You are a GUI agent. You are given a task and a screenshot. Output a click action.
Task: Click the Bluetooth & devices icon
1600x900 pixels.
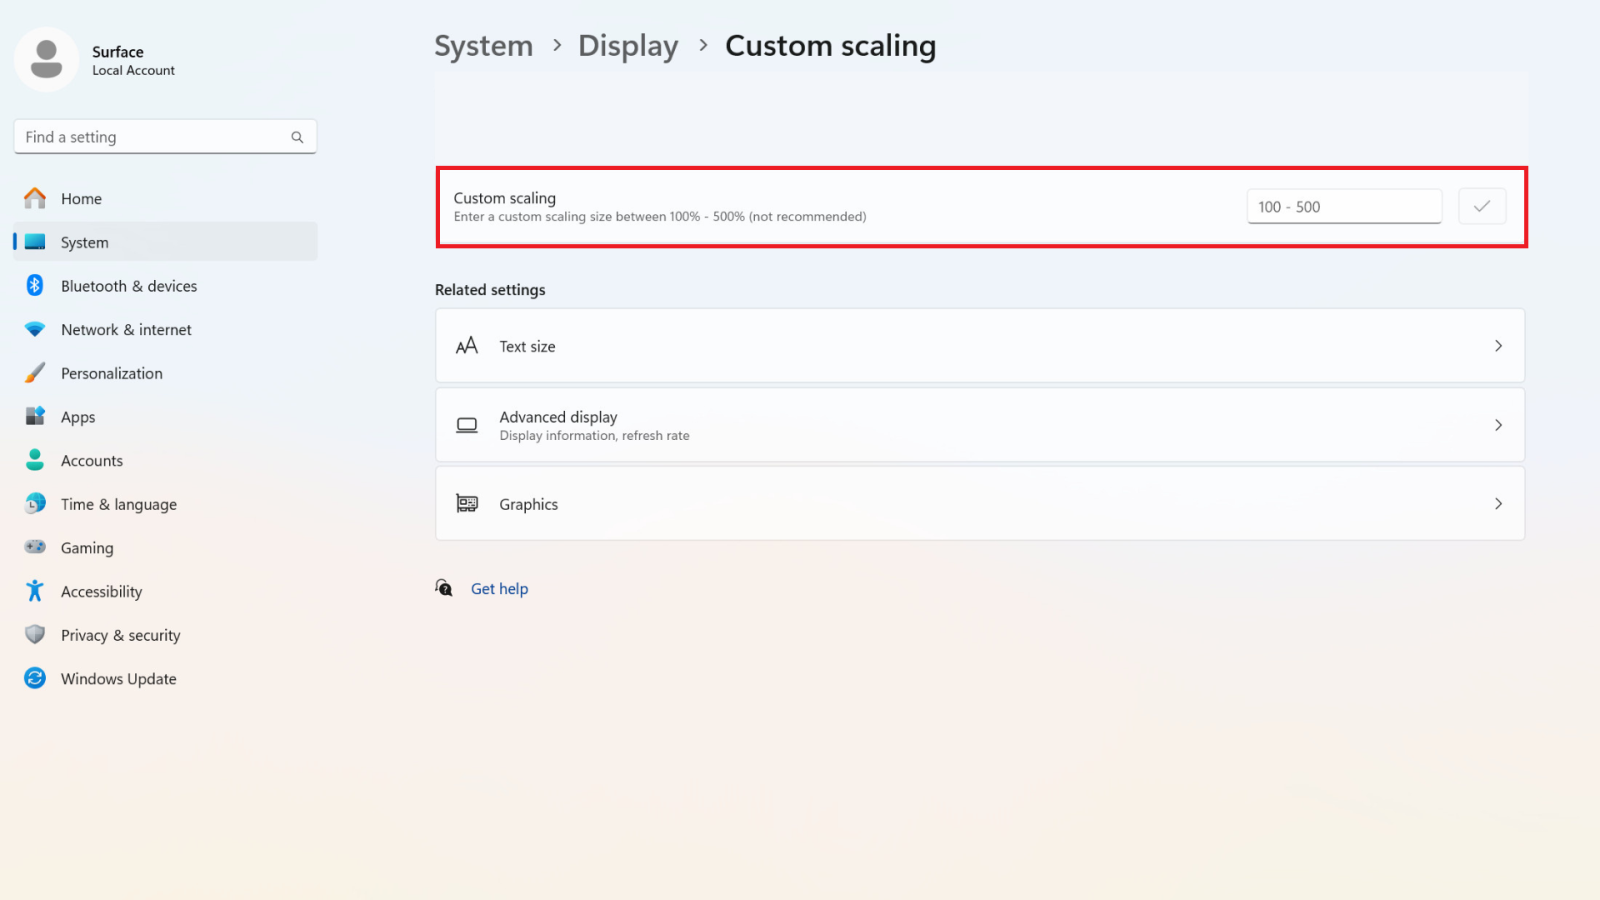(x=35, y=286)
